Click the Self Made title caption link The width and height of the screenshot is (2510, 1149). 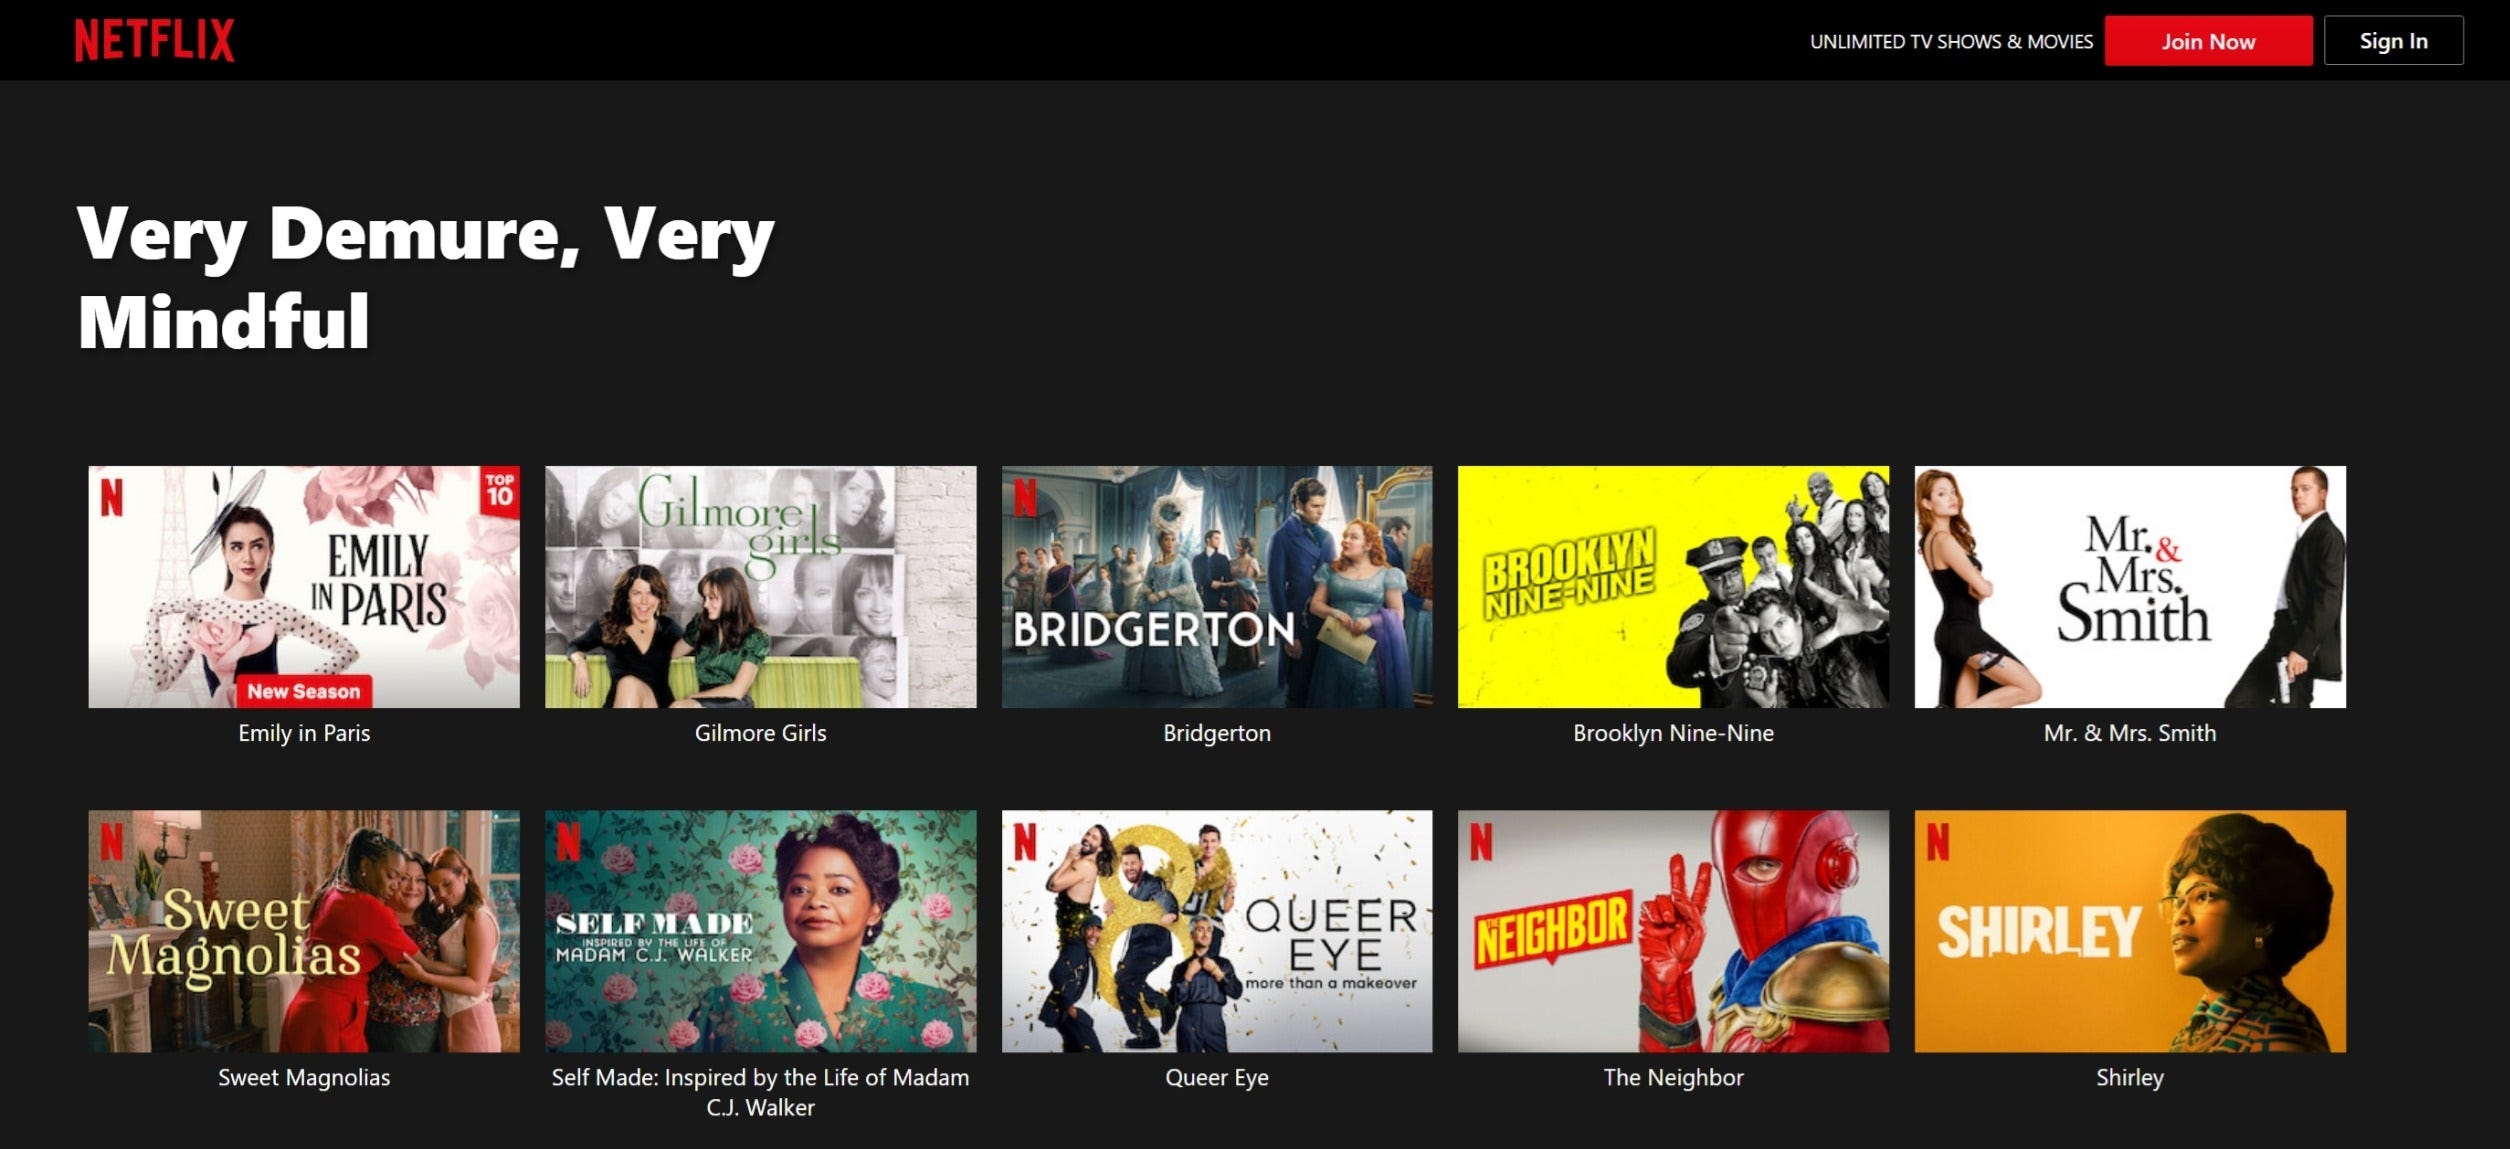click(760, 1092)
